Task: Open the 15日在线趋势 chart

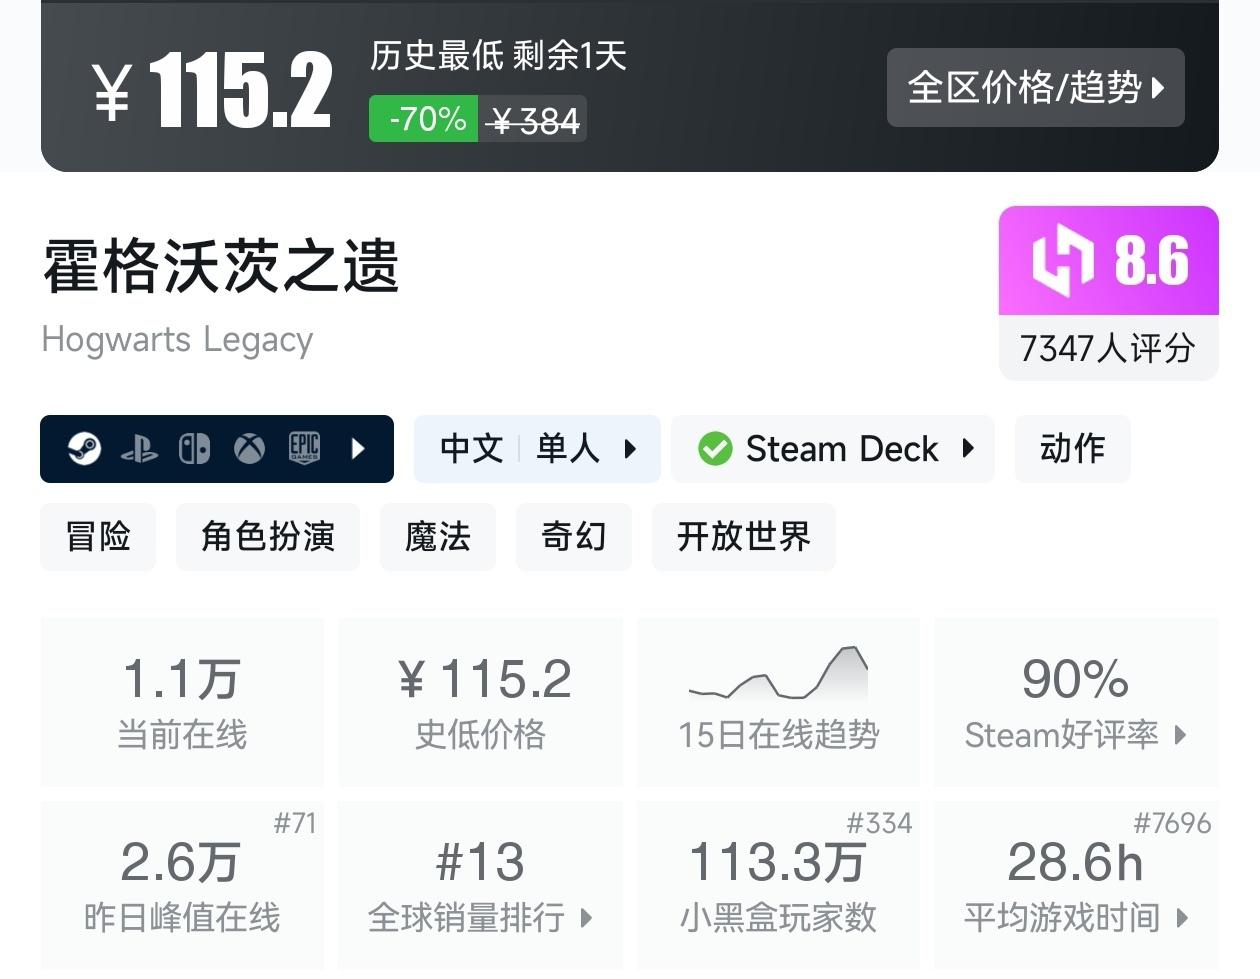Action: (778, 702)
